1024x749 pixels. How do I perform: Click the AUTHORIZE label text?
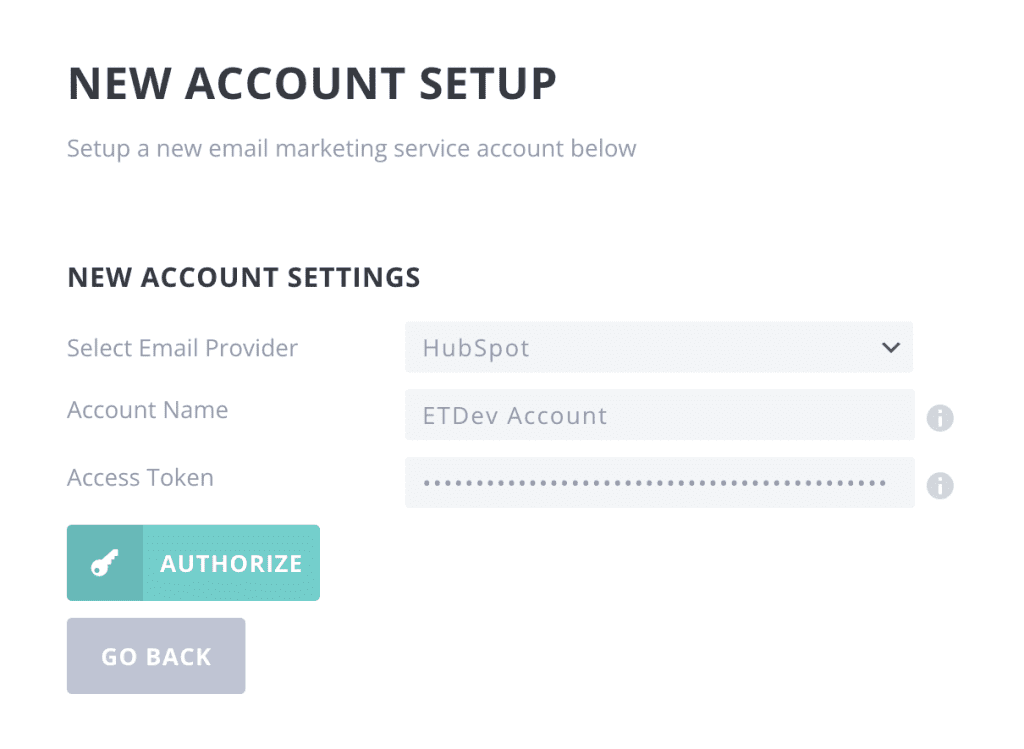tap(231, 564)
